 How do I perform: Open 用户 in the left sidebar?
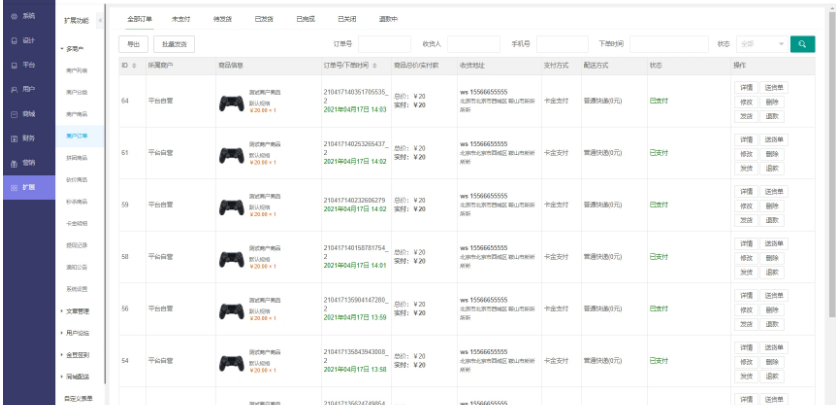pos(24,90)
